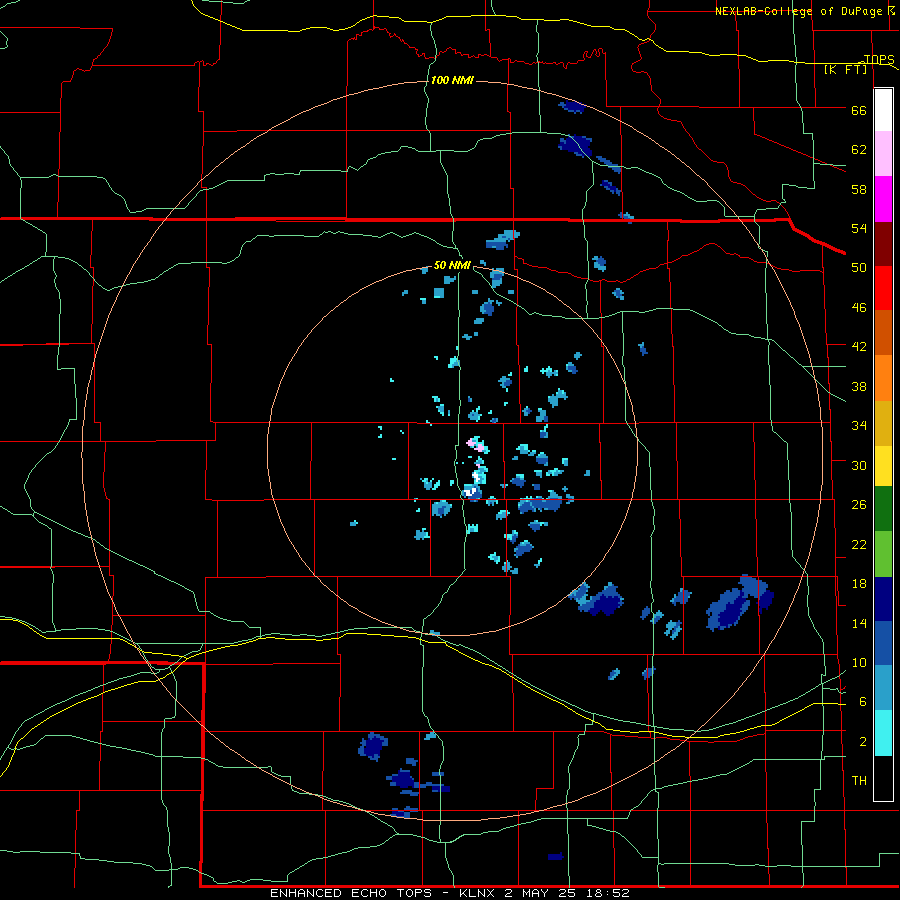Click the 10 legend value

point(859,662)
